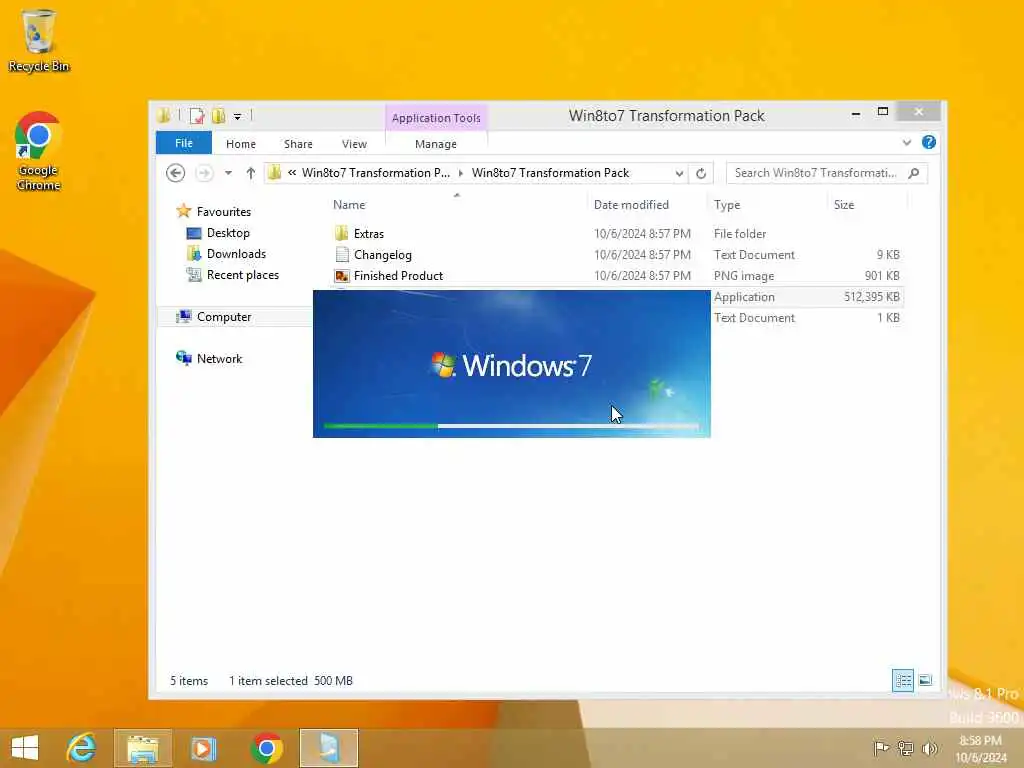This screenshot has width=1024, height=768.
Task: Launch Internet Explorer from the taskbar
Action: [82, 748]
